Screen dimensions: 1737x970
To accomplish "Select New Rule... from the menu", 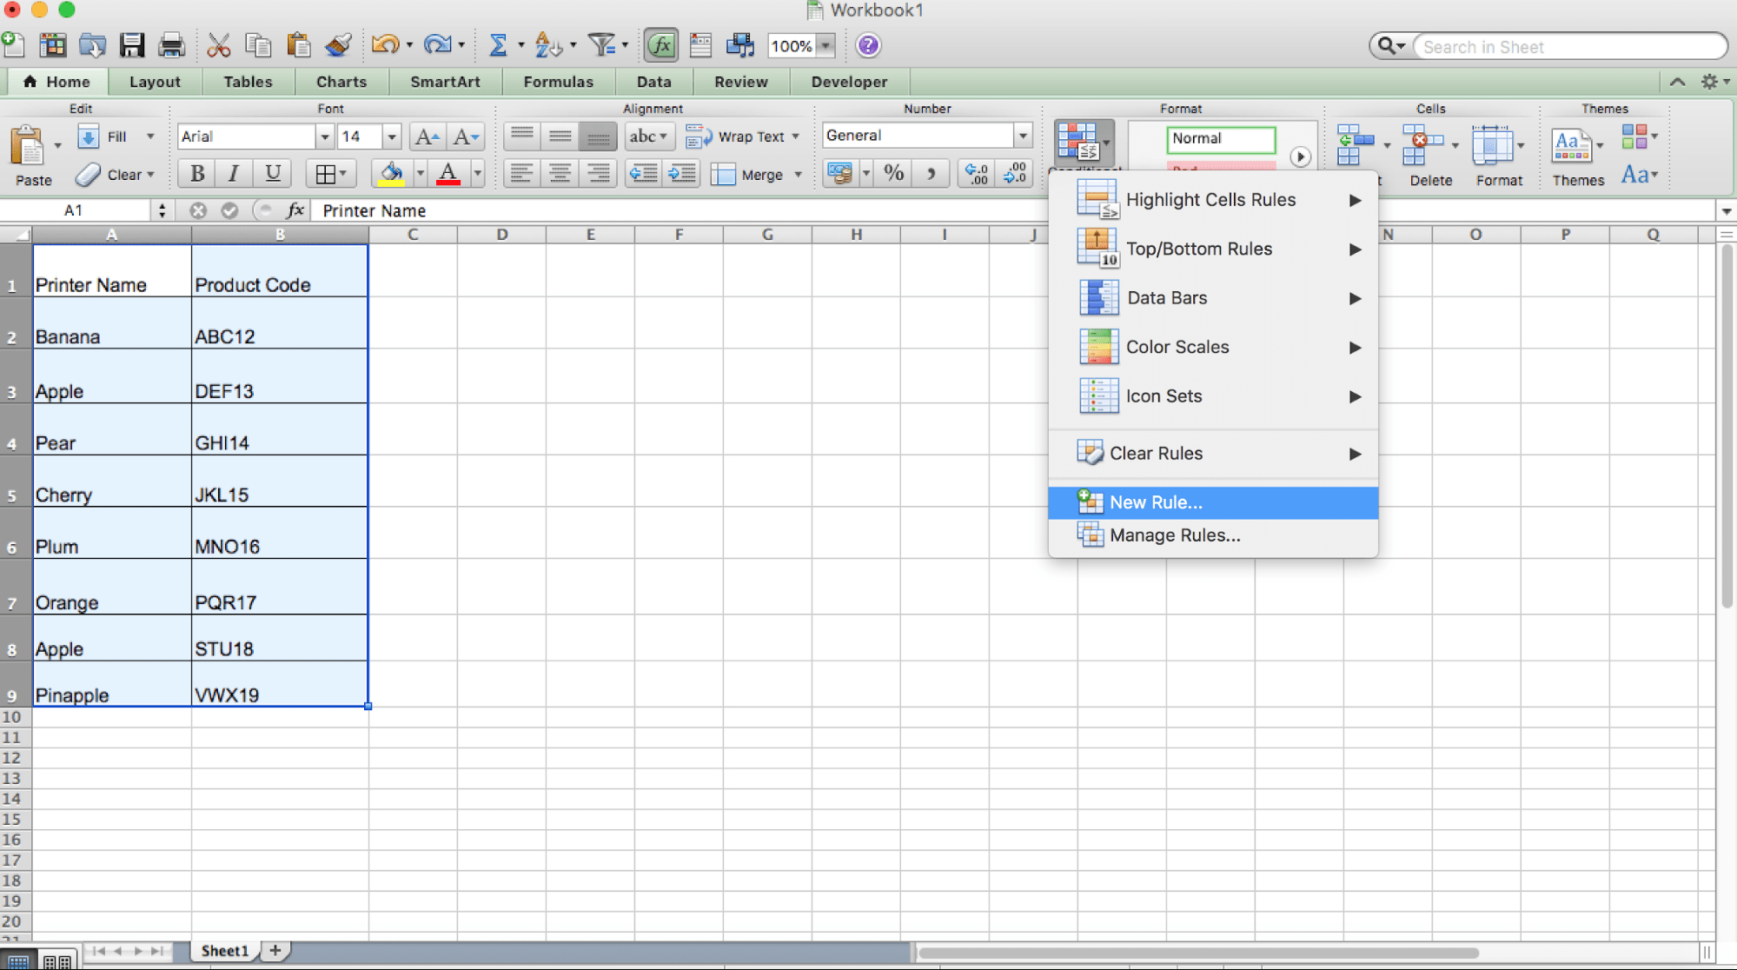I will [x=1156, y=502].
